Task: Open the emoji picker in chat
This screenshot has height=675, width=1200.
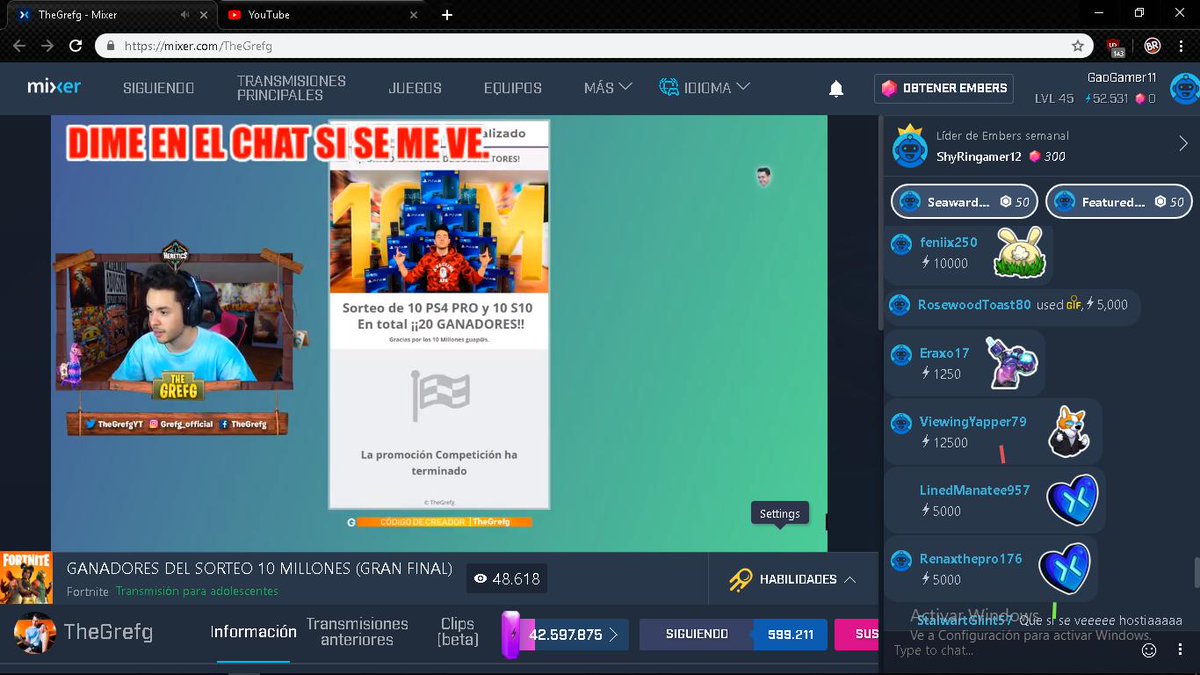Action: coord(1149,650)
